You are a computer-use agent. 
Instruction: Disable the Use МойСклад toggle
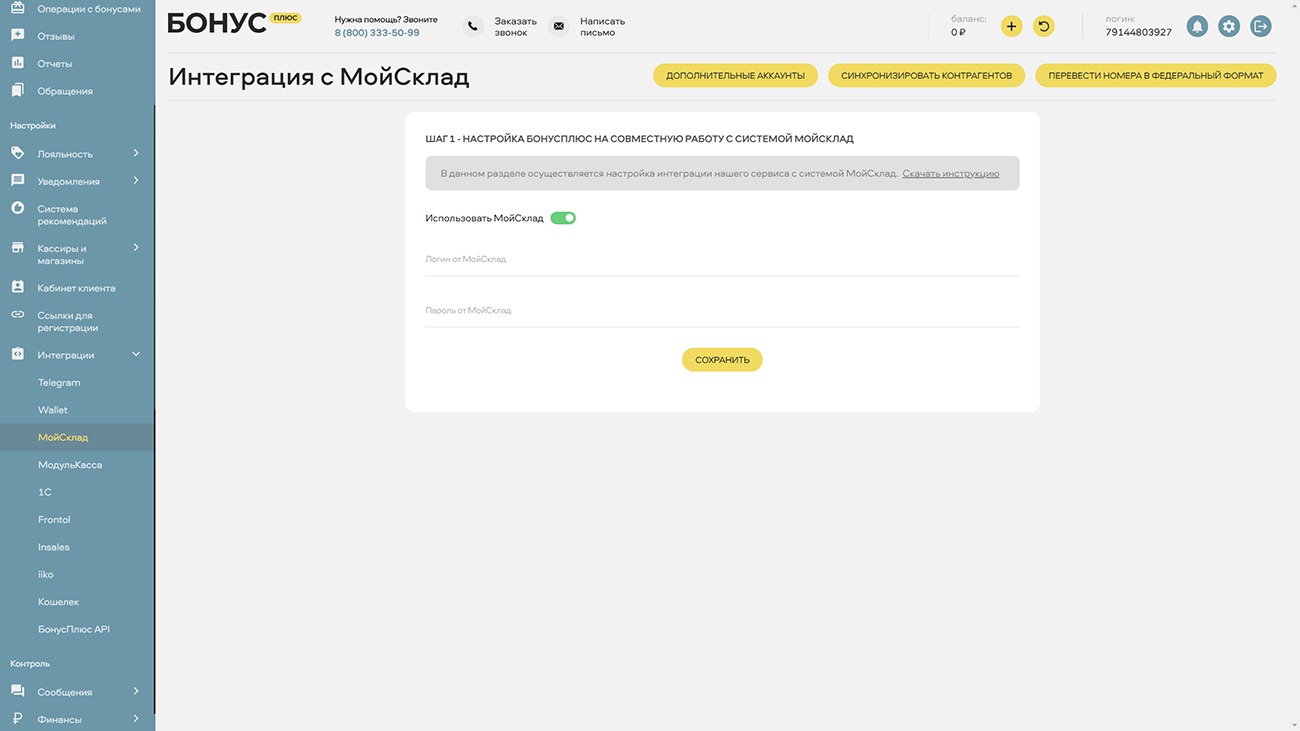click(x=563, y=218)
